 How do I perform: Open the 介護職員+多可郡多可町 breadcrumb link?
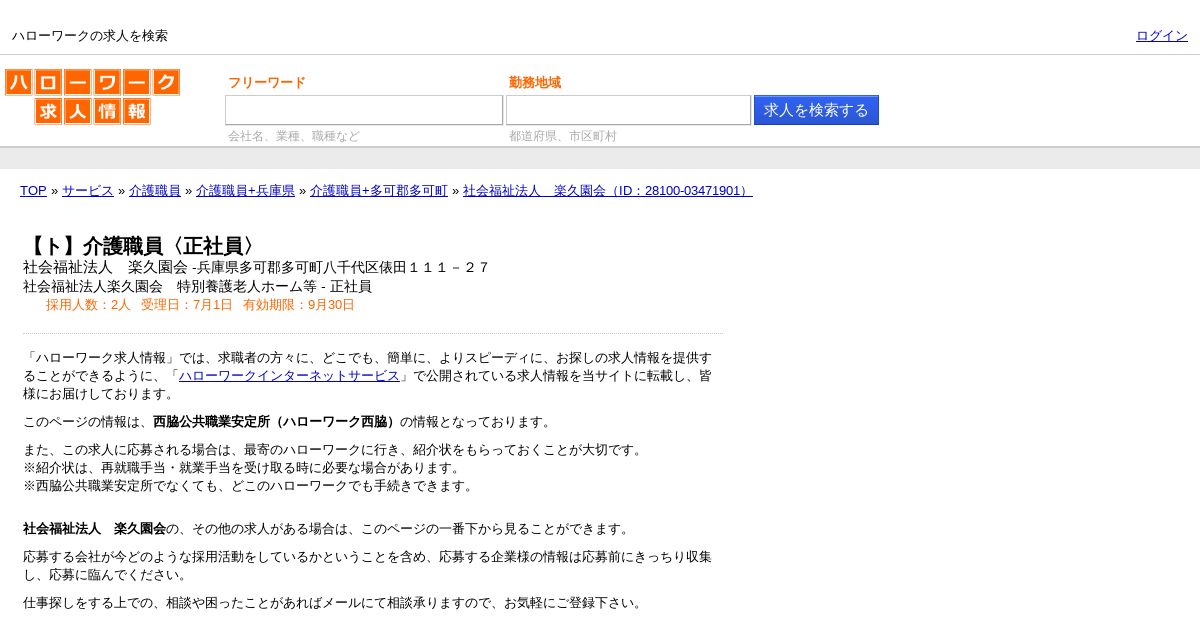click(379, 191)
